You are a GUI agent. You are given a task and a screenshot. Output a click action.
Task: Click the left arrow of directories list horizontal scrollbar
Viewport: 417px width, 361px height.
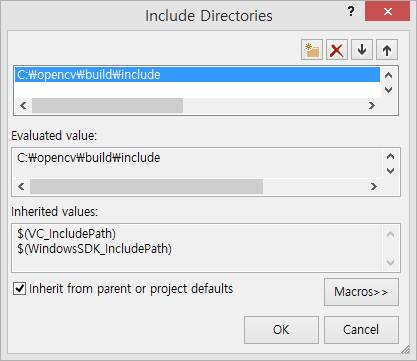(23, 106)
